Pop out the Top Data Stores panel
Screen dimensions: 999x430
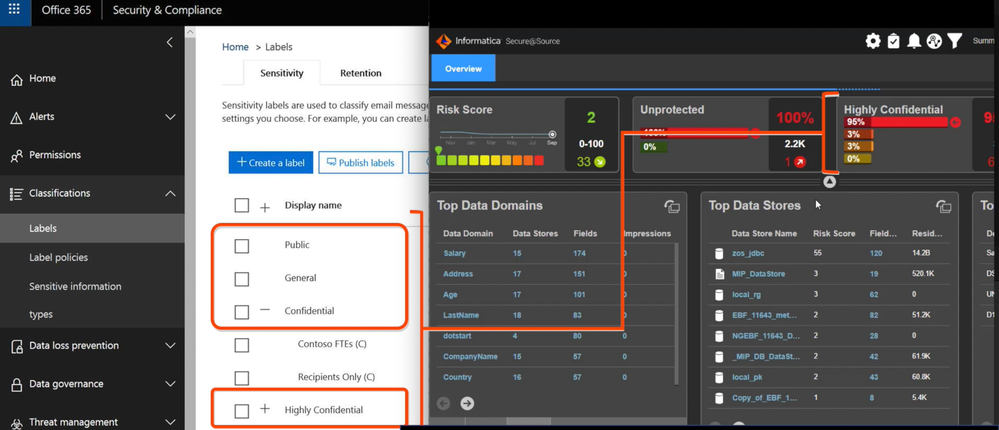pos(944,206)
